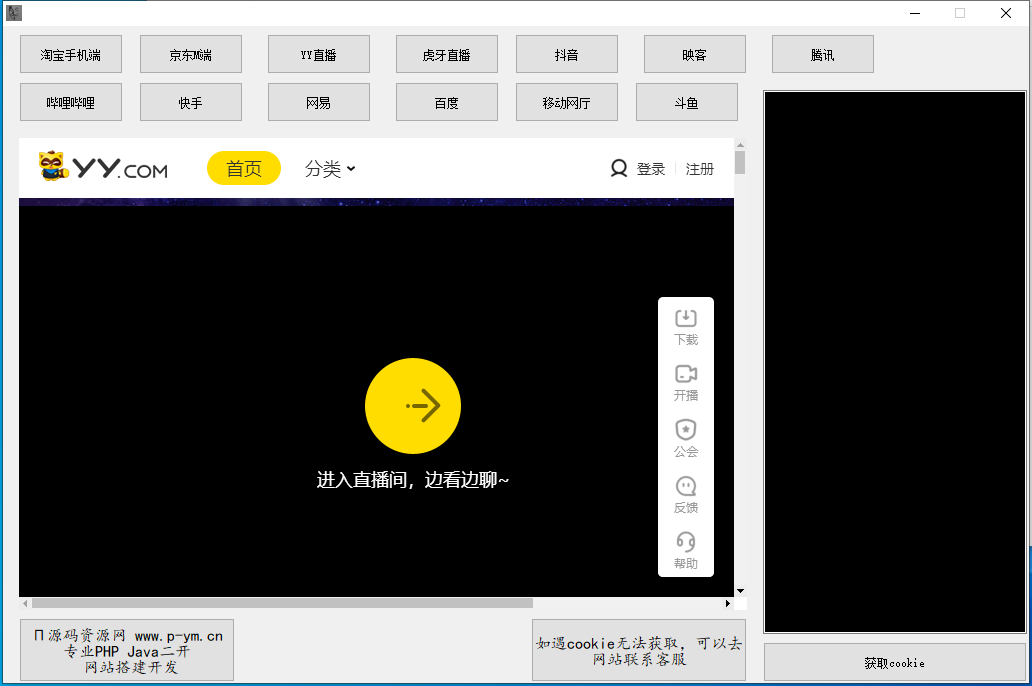Click the 如遇cookie无法获取 notice button
This screenshot has height=686, width=1032.
(x=639, y=650)
